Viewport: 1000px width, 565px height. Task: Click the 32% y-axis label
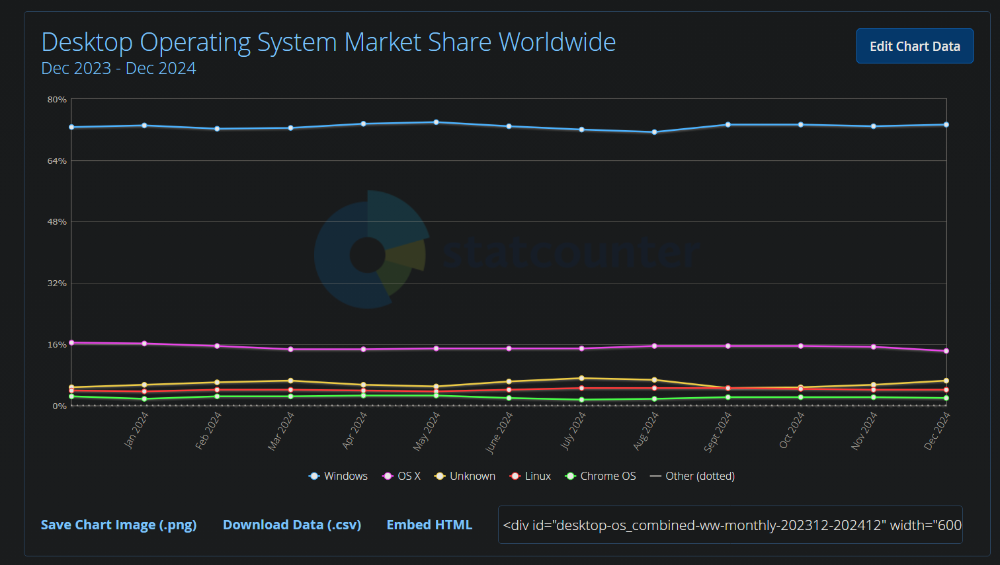tap(57, 283)
